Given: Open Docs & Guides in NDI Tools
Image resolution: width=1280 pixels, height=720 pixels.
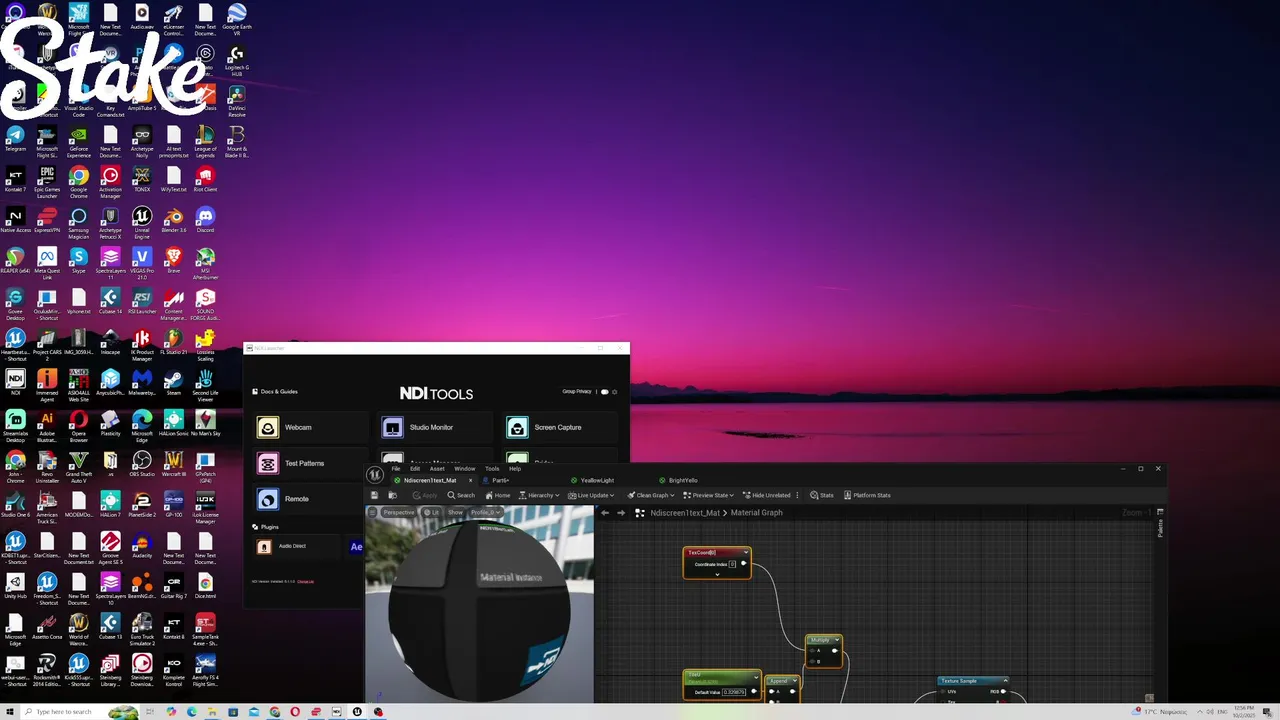Looking at the screenshot, I should coord(275,392).
